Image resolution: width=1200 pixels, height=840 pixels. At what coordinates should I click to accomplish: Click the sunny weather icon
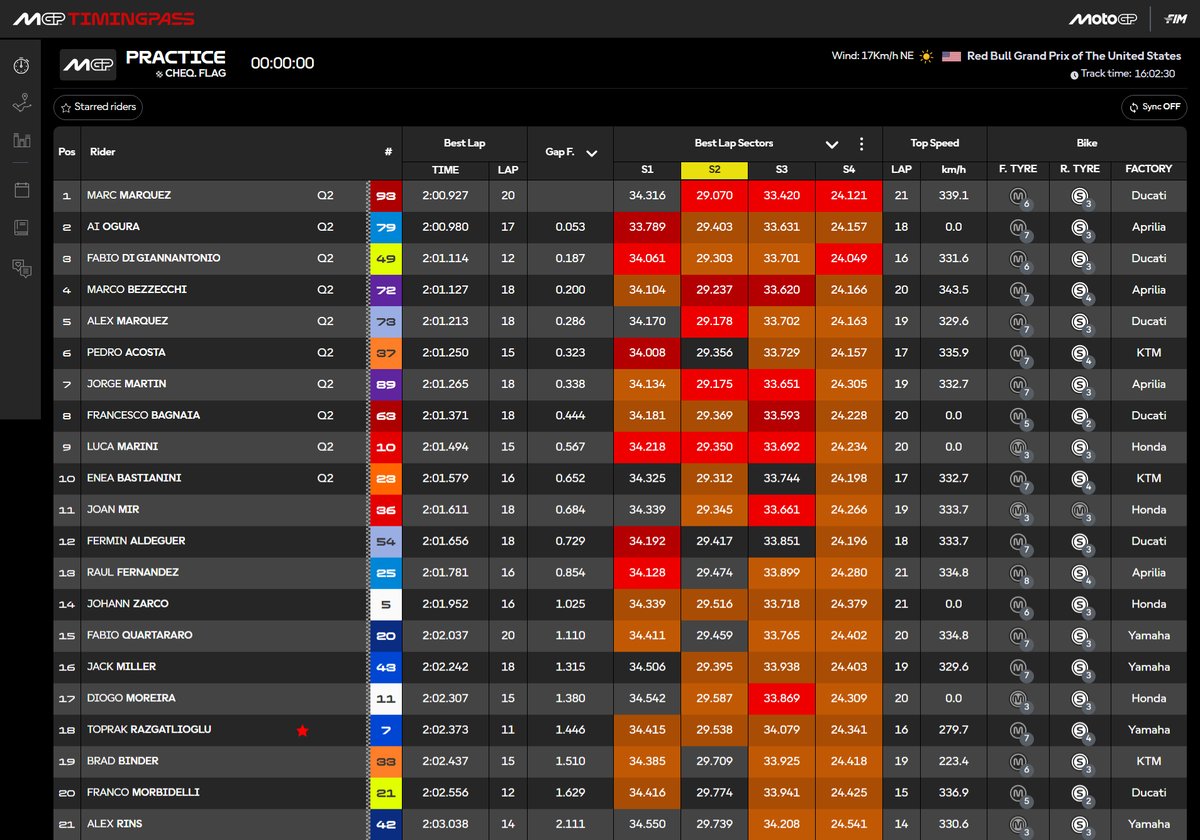(927, 56)
